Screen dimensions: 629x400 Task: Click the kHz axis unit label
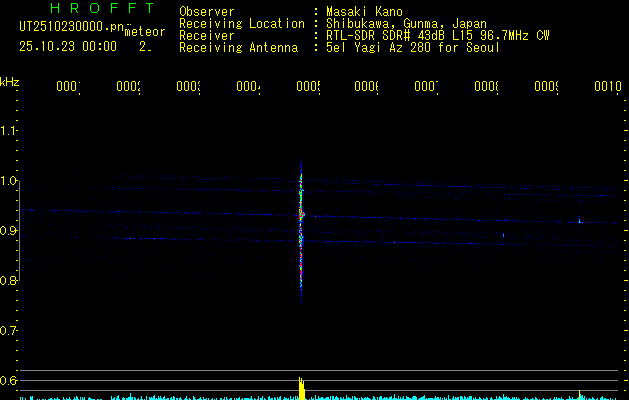click(10, 82)
